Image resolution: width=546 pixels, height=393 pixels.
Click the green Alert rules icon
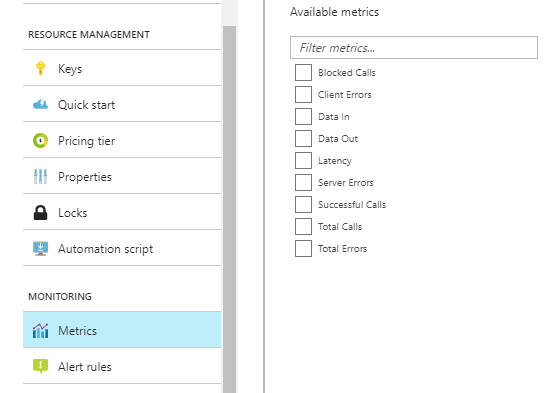point(40,366)
